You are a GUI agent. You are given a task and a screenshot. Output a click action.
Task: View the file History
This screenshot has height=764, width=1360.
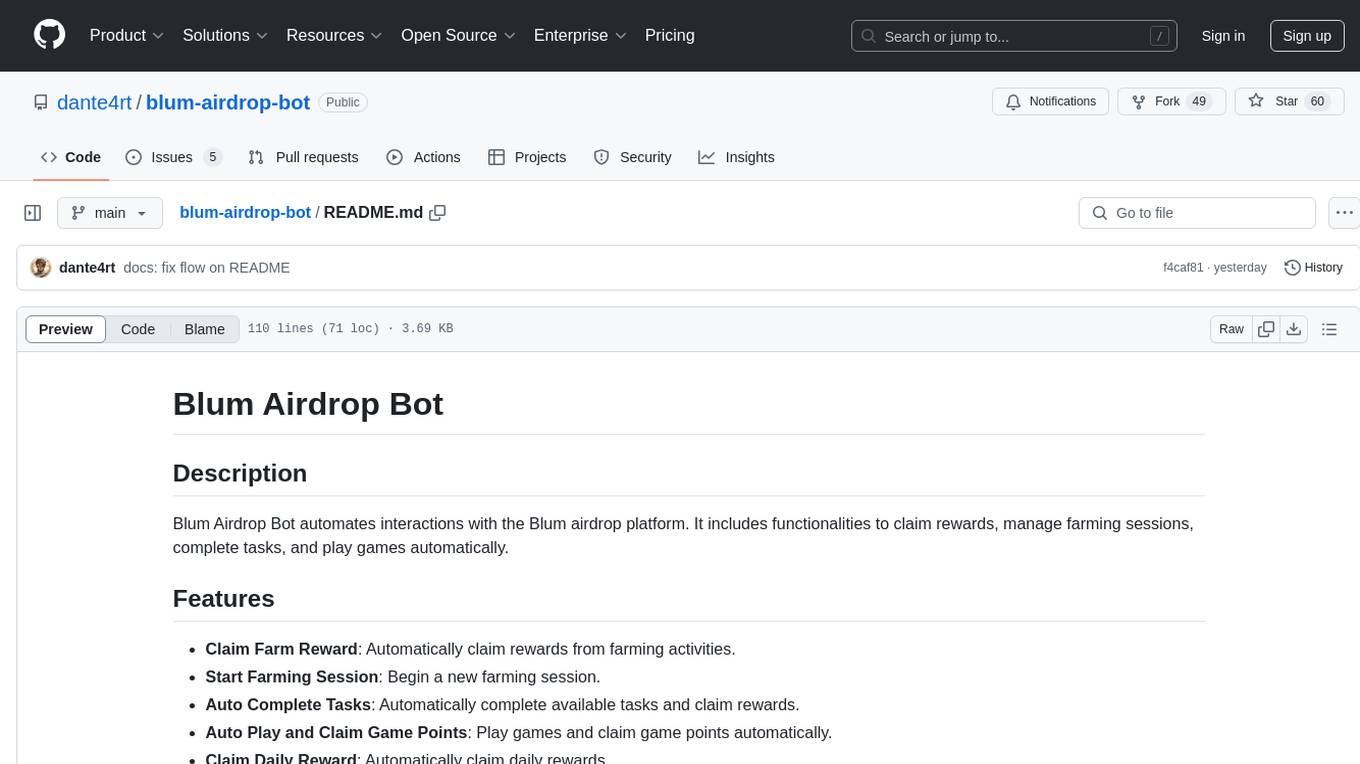(x=1313, y=268)
